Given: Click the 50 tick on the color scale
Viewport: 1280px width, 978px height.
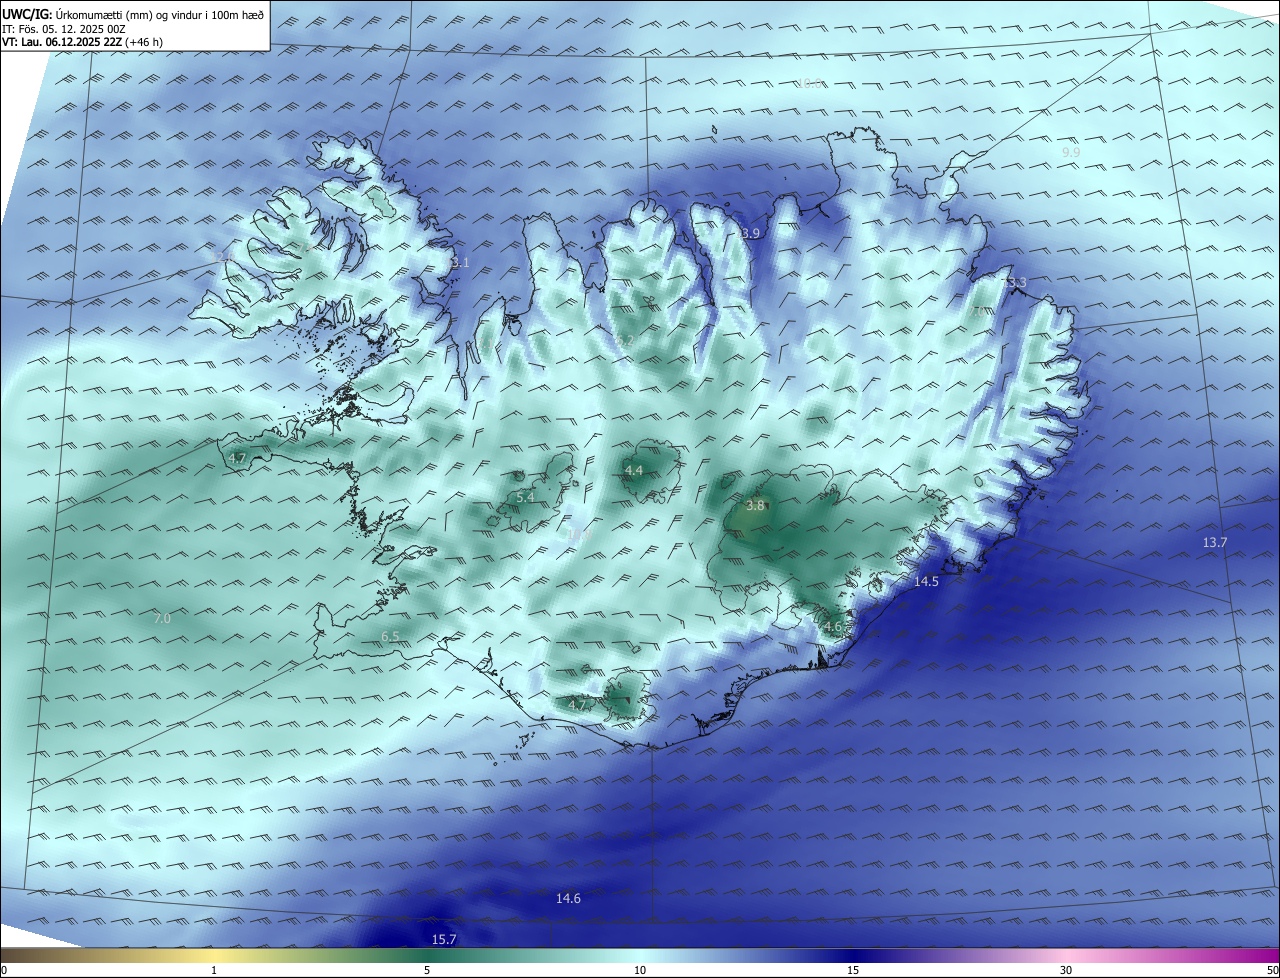Looking at the screenshot, I should [x=1272, y=970].
